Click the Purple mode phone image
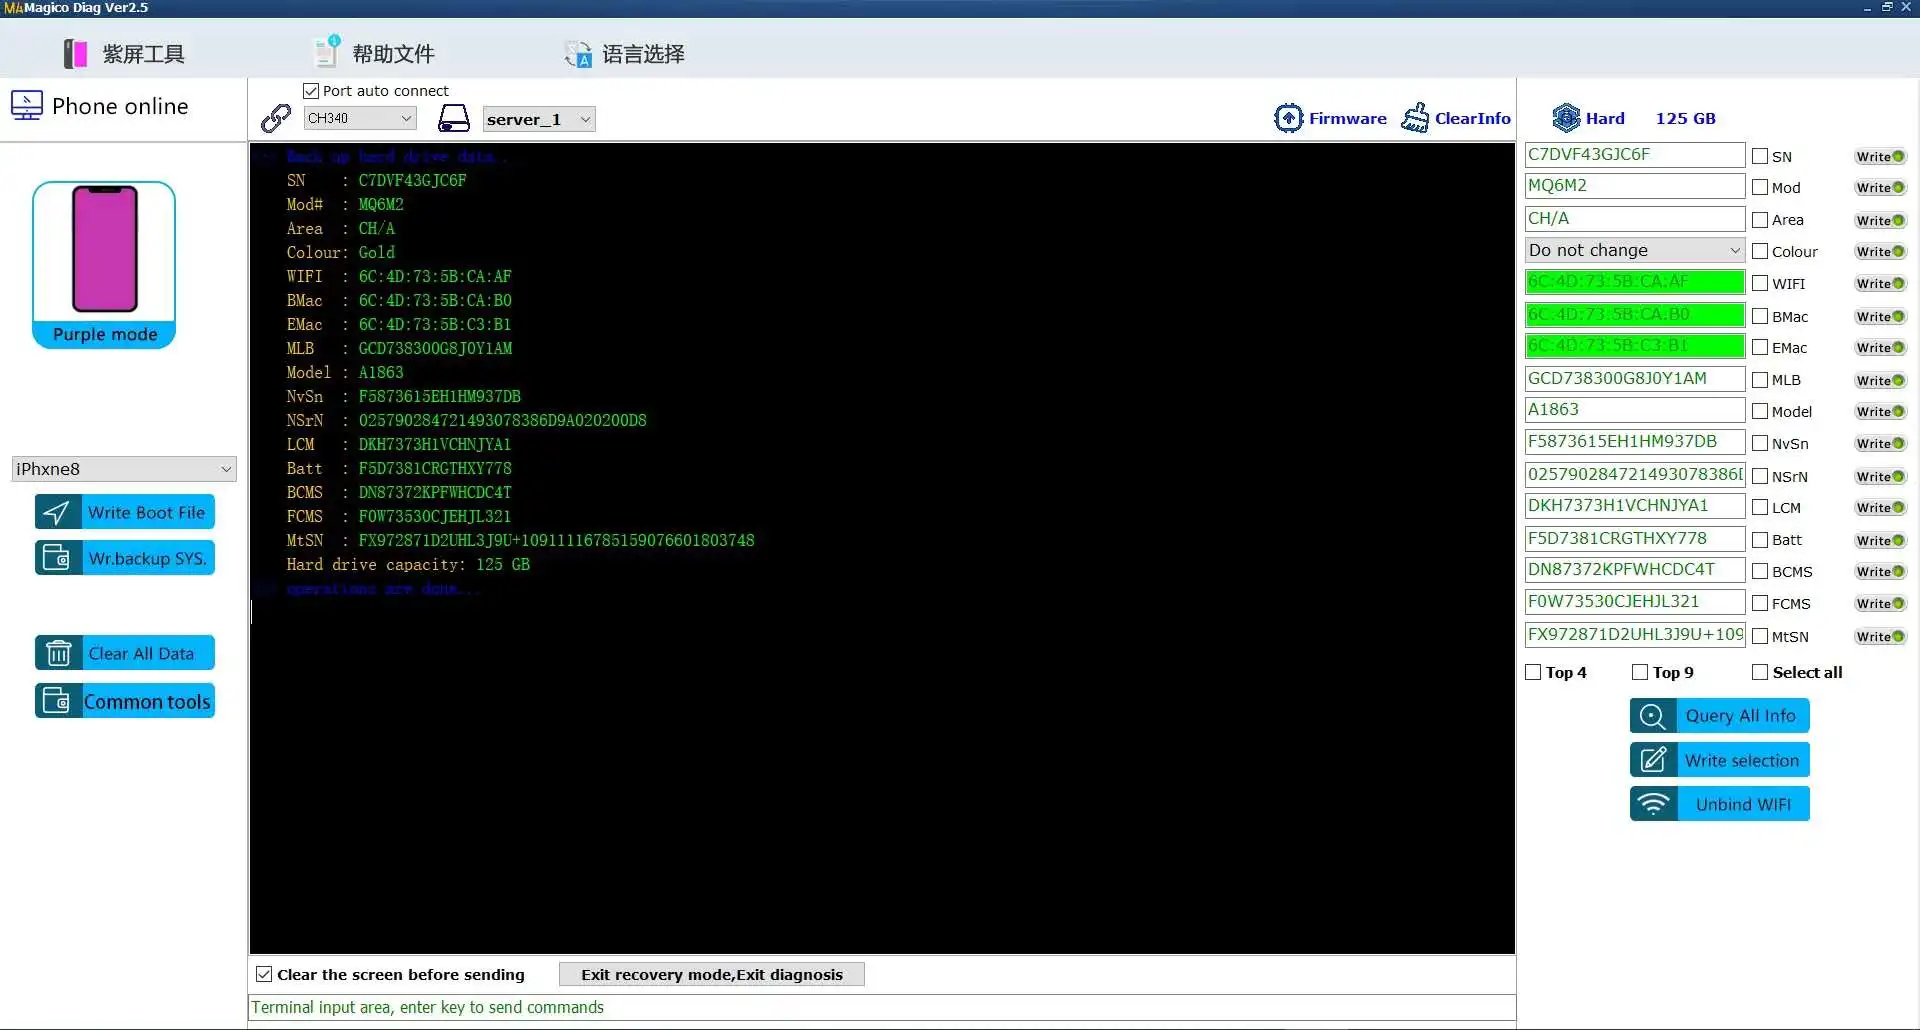This screenshot has width=1920, height=1030. [x=104, y=251]
